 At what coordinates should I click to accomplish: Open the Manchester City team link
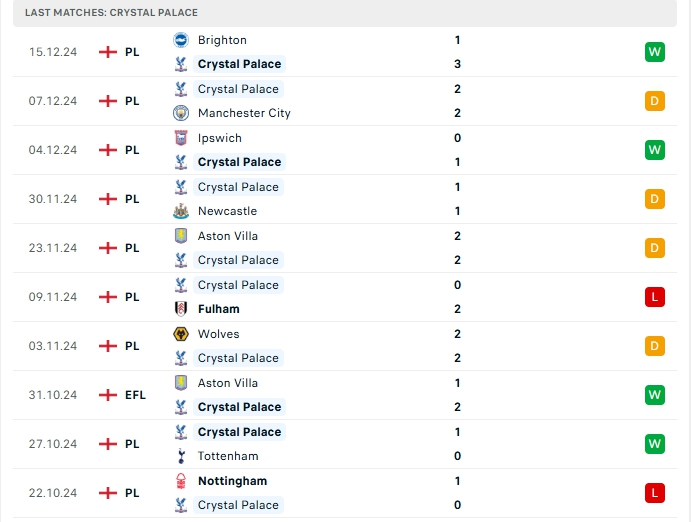(244, 113)
